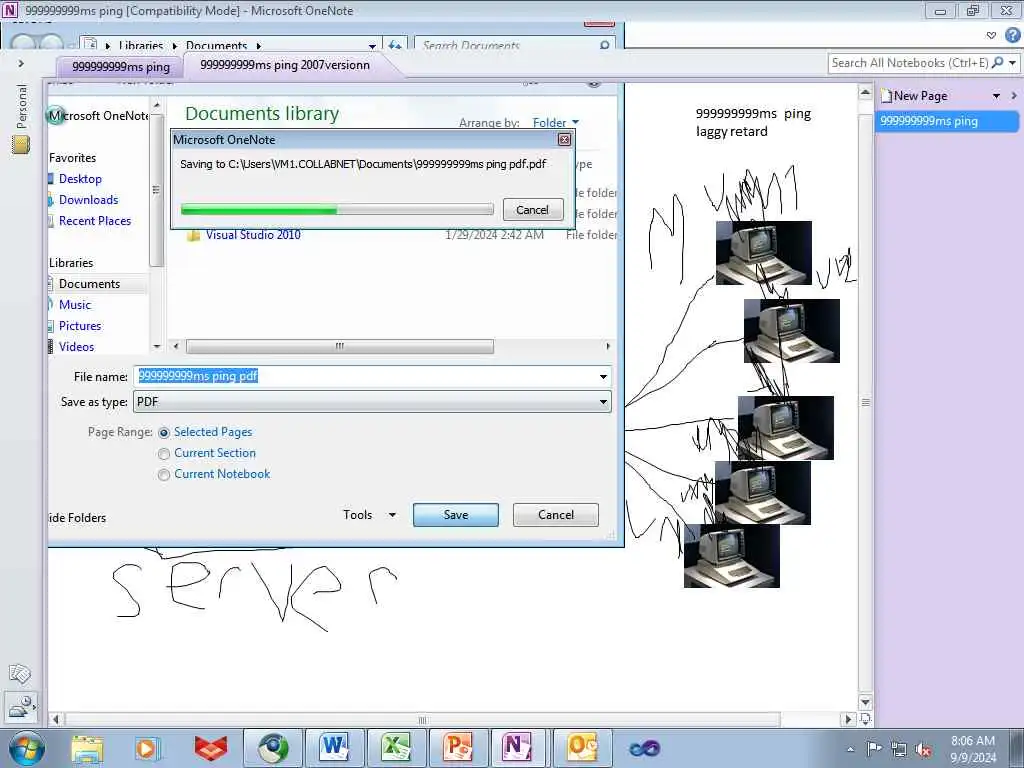Click the bottom computer image on page
1024x768 pixels.
pyautogui.click(x=731, y=556)
